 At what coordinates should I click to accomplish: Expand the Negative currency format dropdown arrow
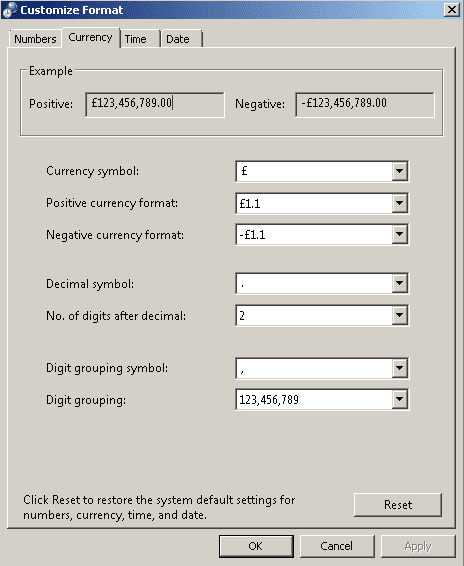[399, 235]
